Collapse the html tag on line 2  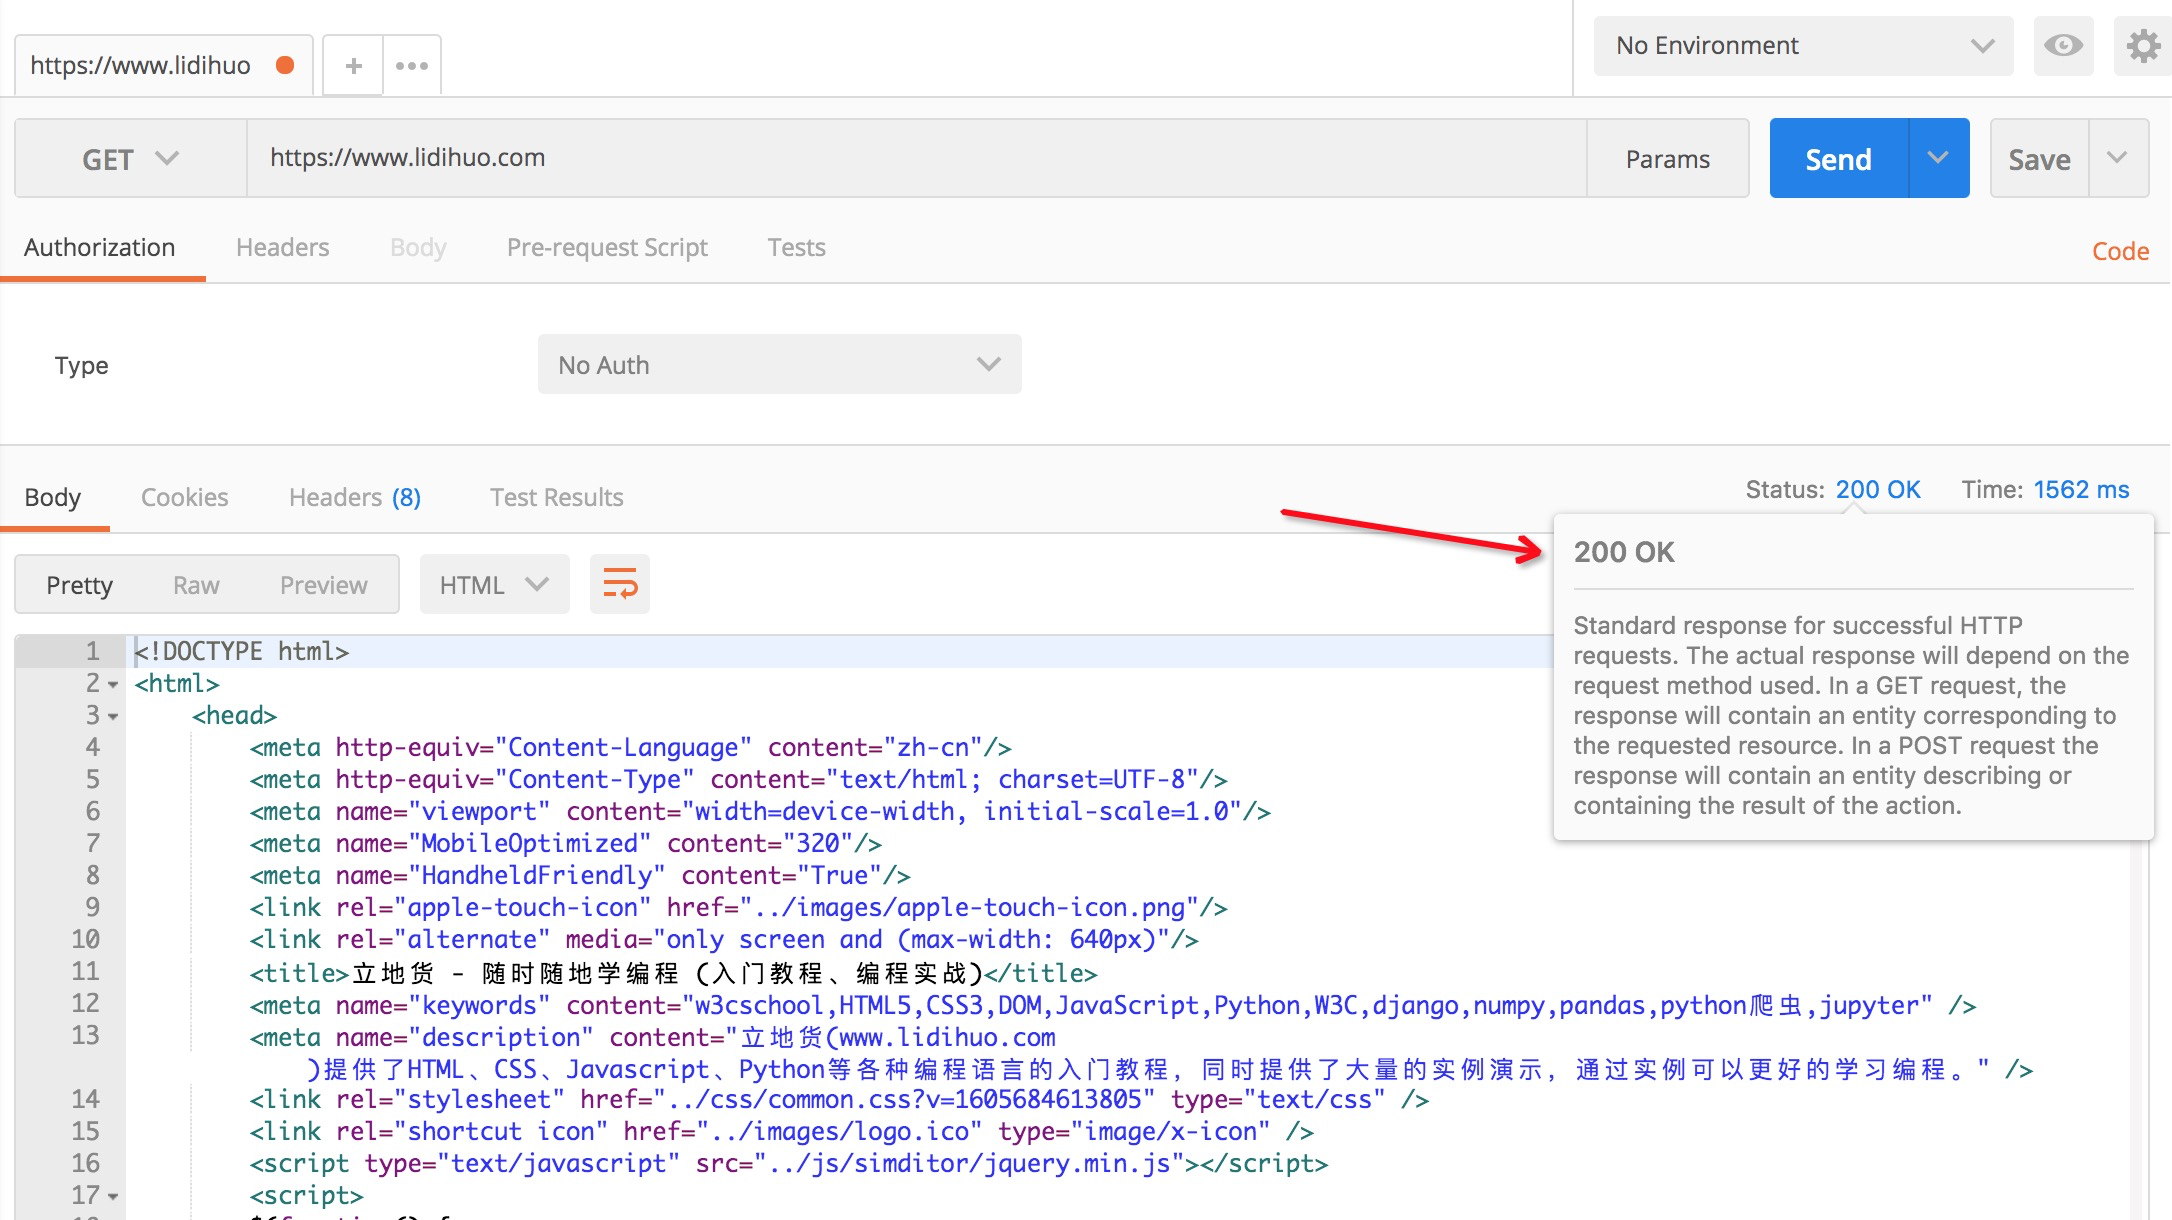coord(113,685)
